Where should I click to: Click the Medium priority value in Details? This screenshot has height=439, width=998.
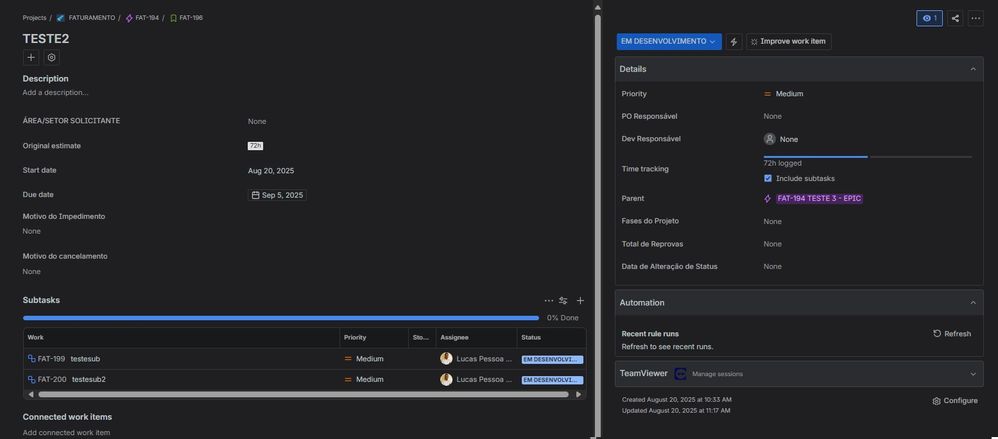[x=784, y=94]
